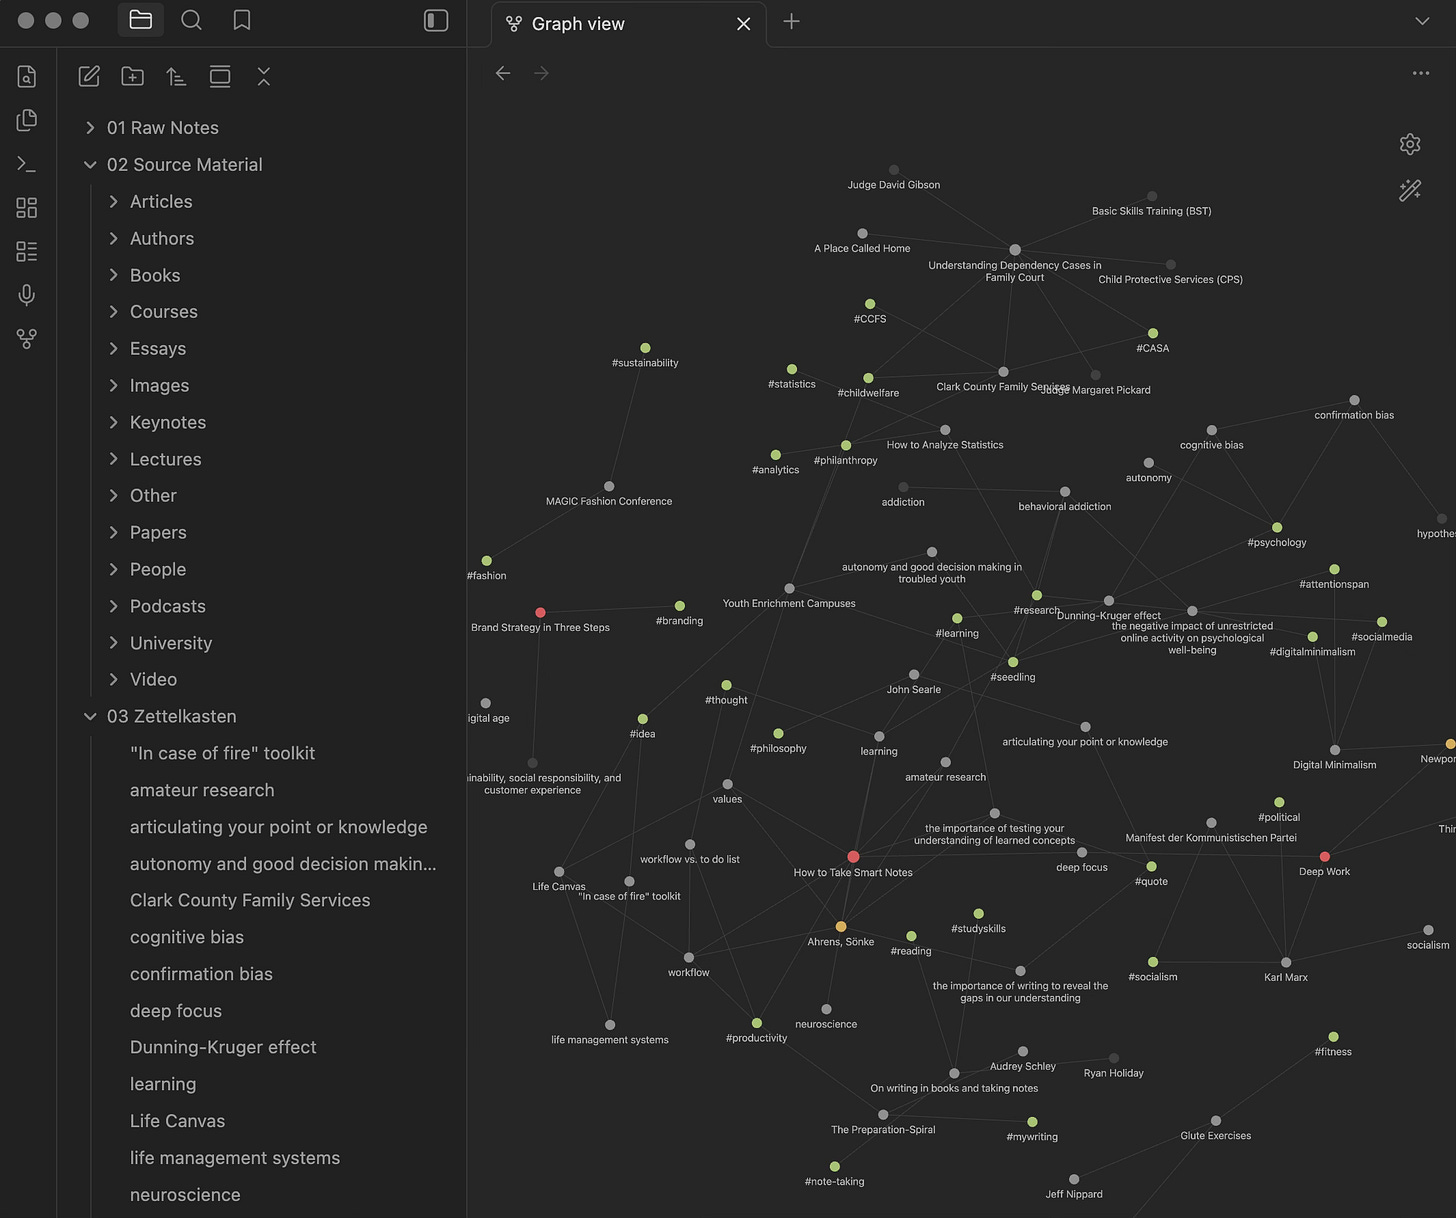The width and height of the screenshot is (1456, 1218).
Task: Select the How to Take Smart Notes node
Action: pyautogui.click(x=853, y=857)
